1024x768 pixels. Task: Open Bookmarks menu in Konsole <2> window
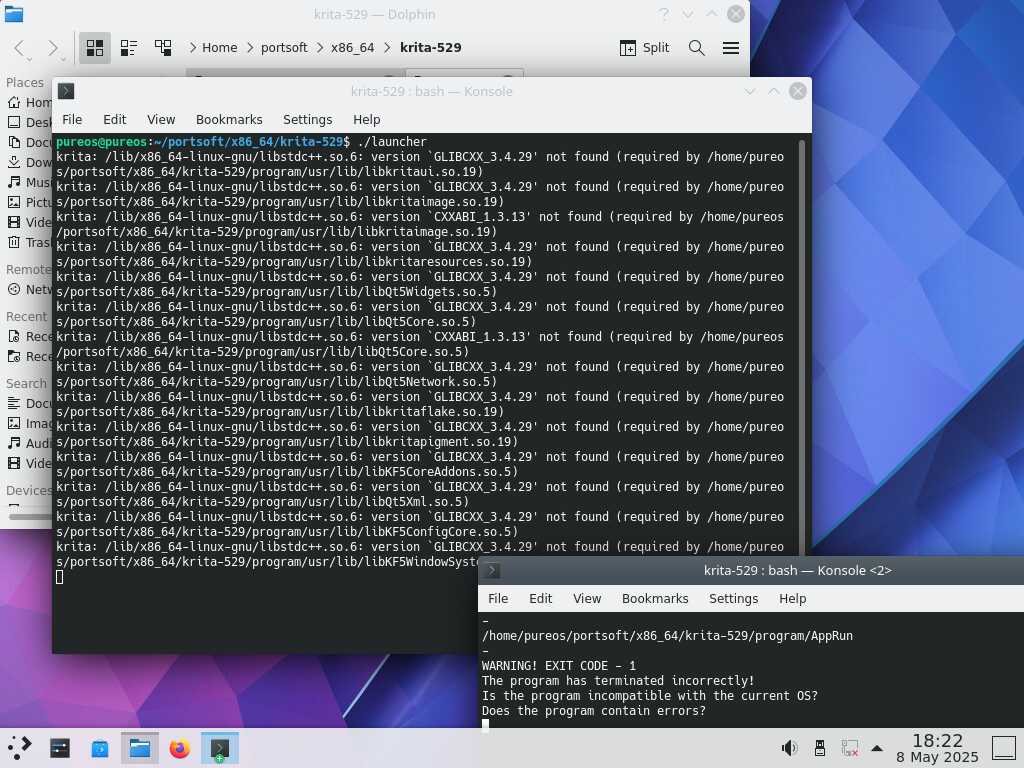[655, 598]
